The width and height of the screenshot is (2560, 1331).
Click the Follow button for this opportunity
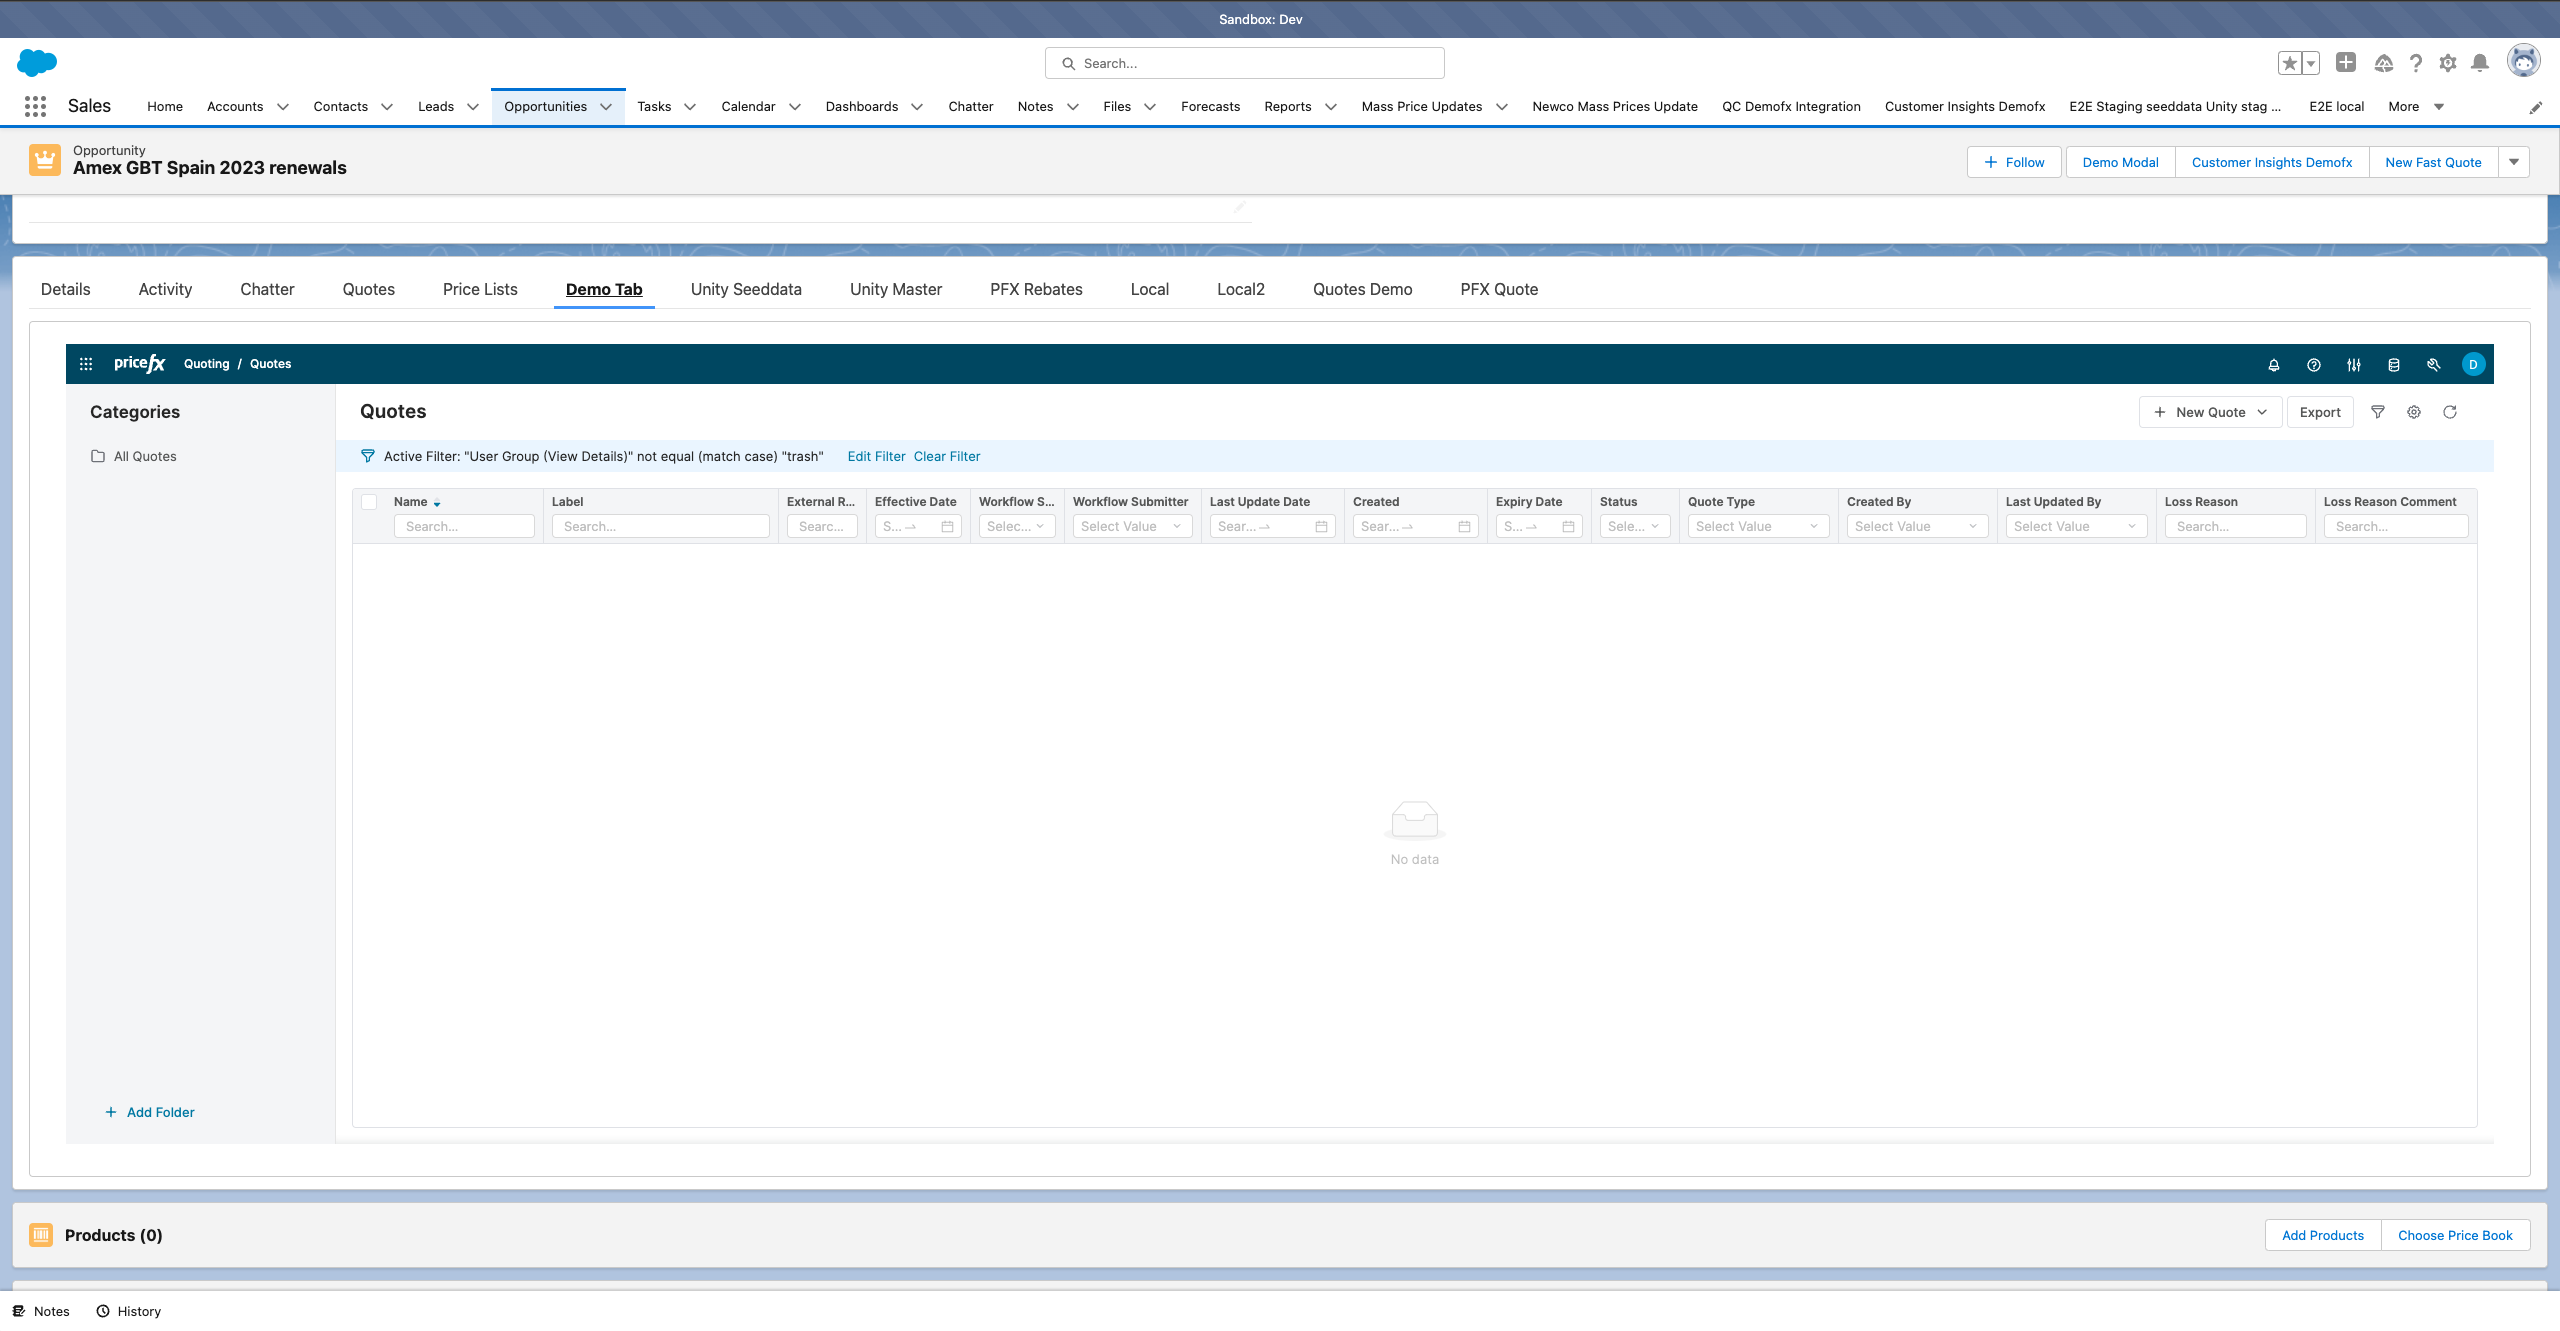click(x=2013, y=161)
